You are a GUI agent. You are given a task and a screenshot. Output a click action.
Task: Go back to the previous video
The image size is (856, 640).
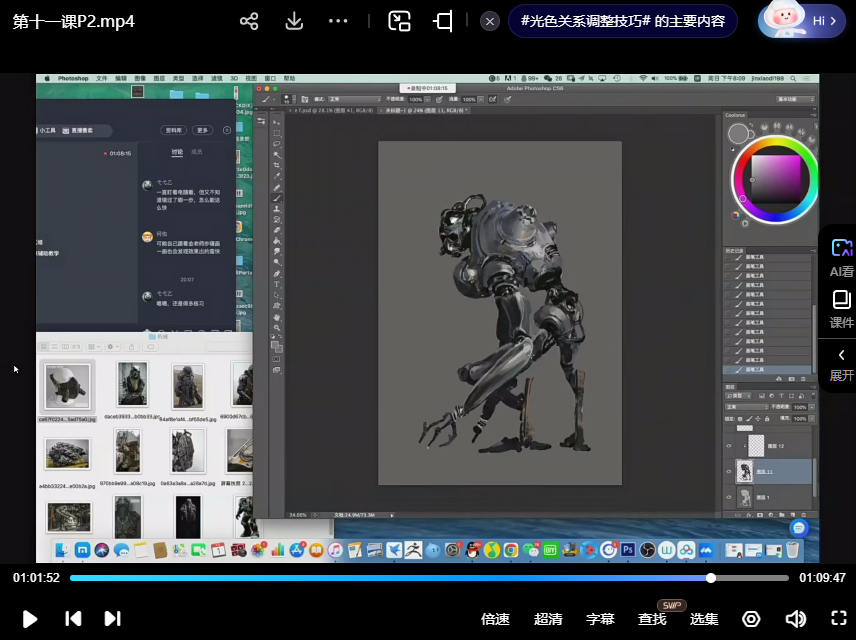point(73,619)
